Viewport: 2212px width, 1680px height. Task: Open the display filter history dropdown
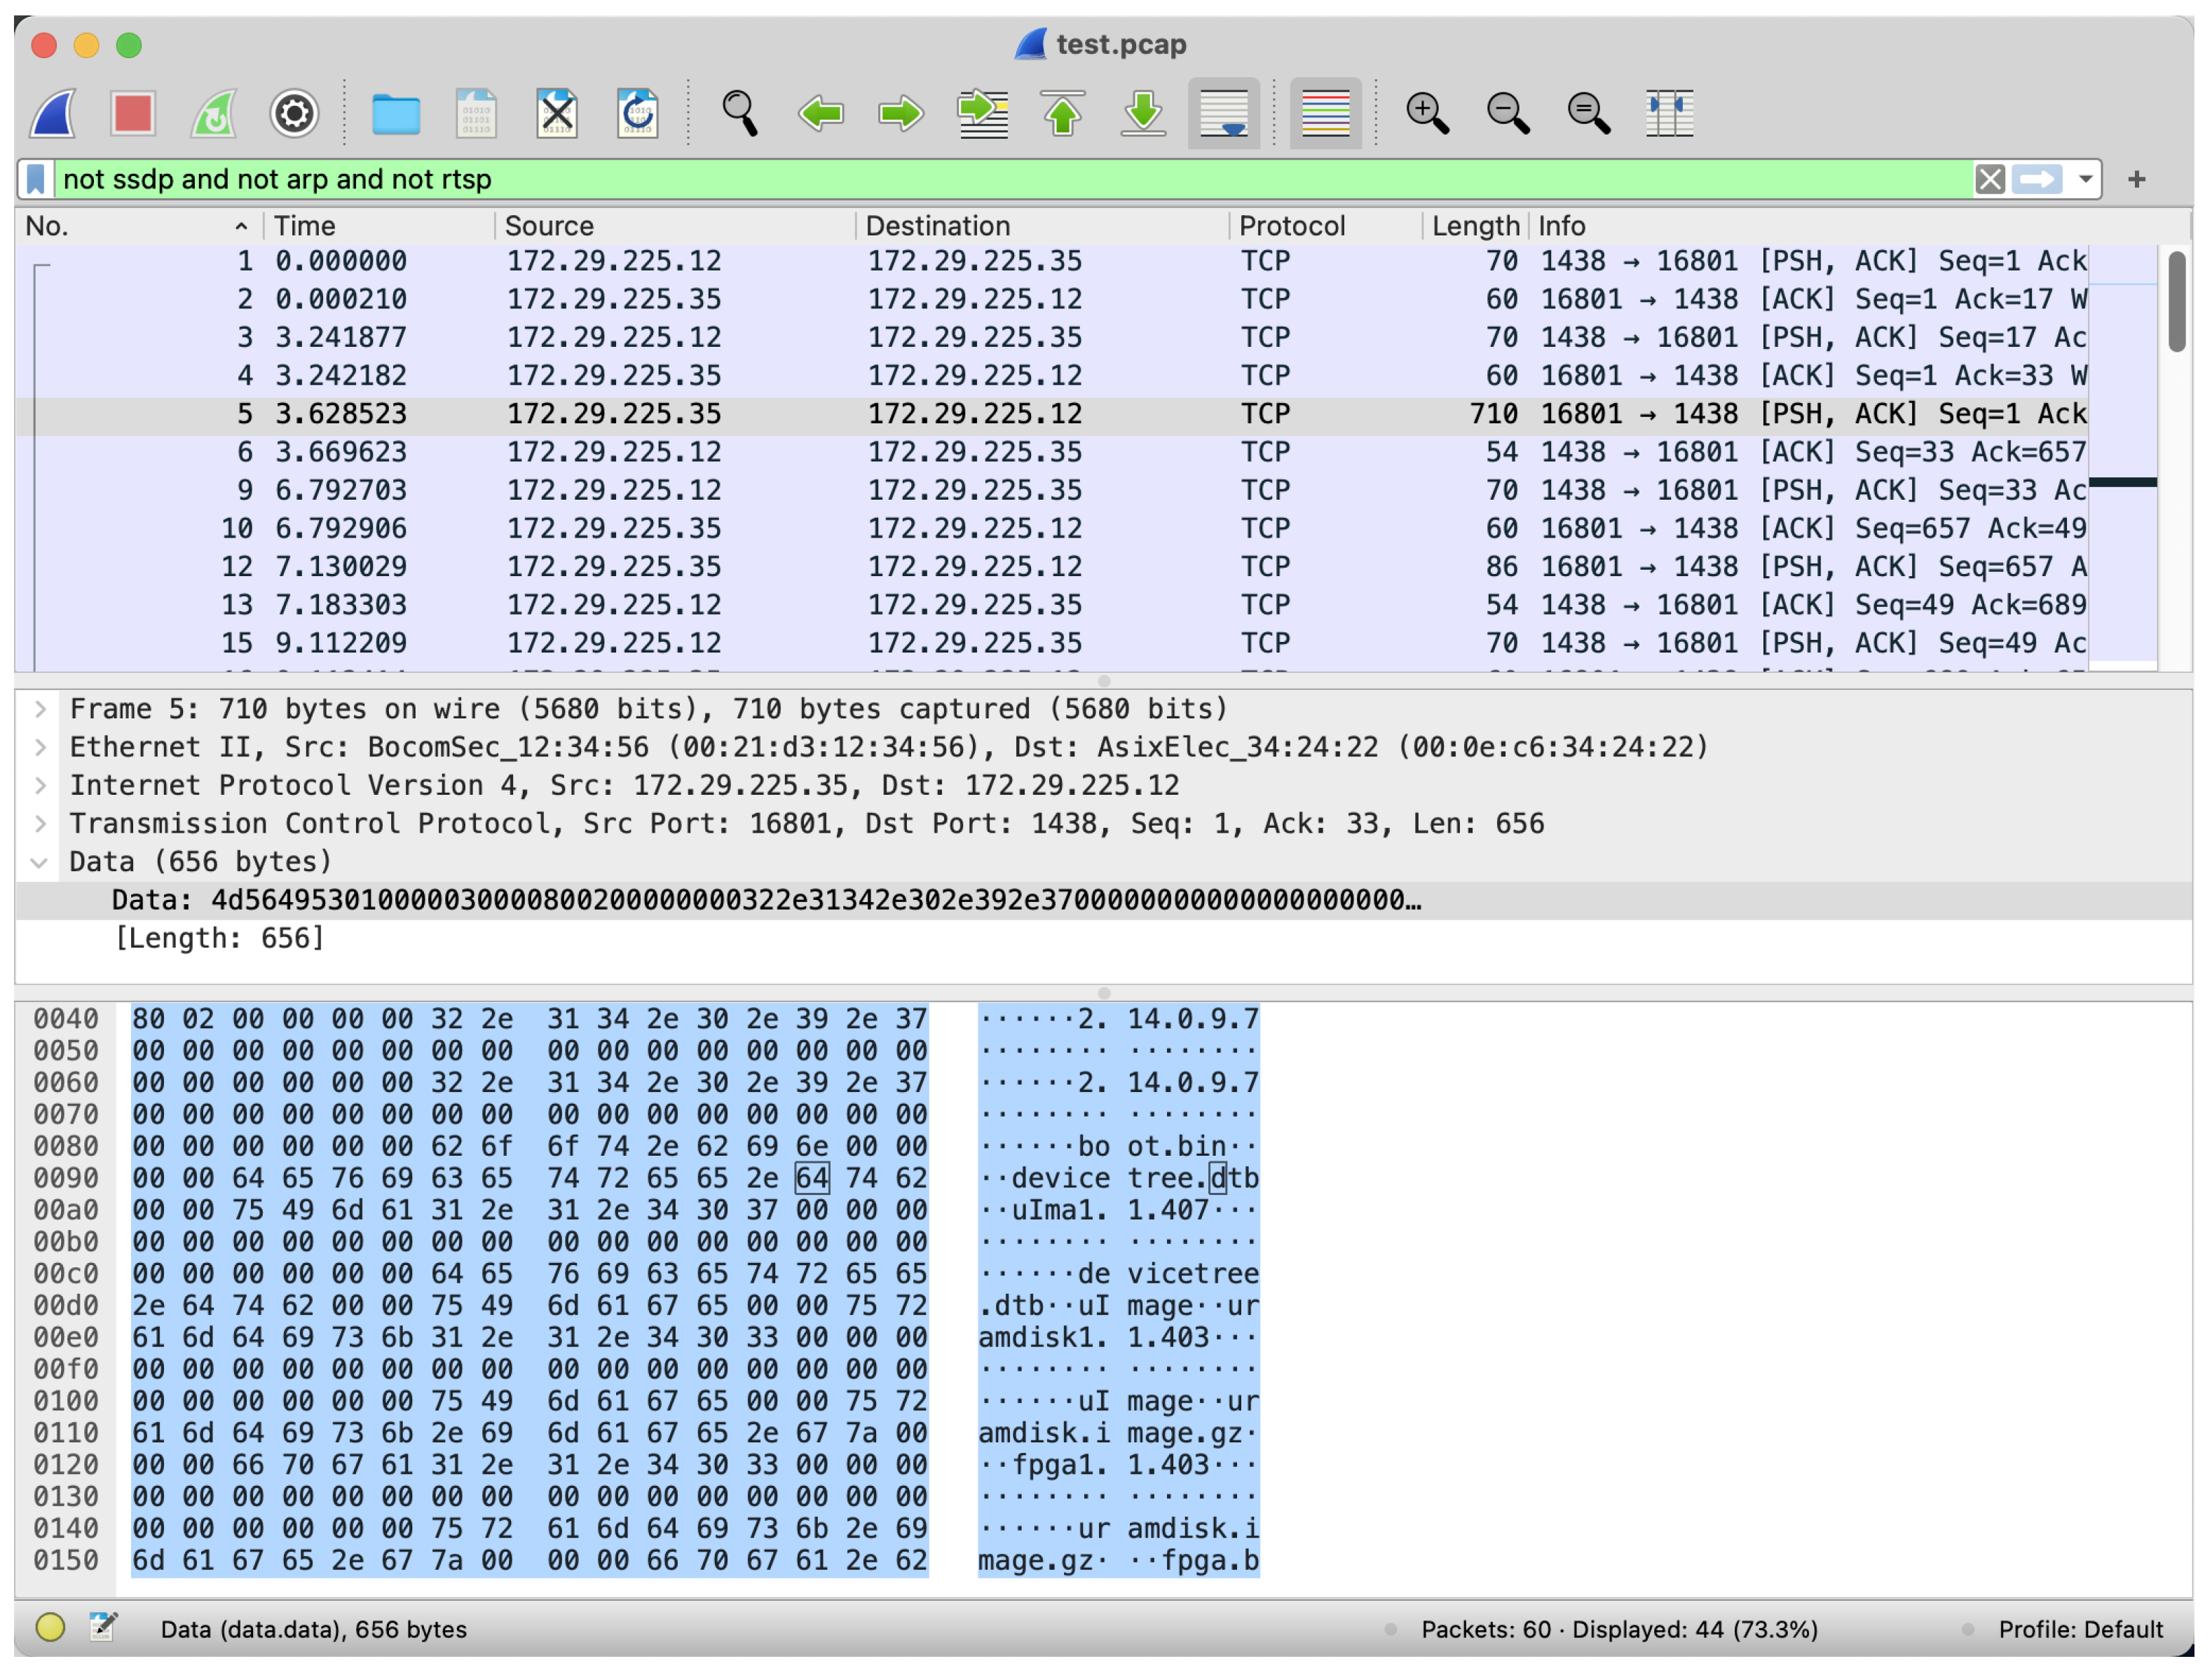pyautogui.click(x=2085, y=179)
